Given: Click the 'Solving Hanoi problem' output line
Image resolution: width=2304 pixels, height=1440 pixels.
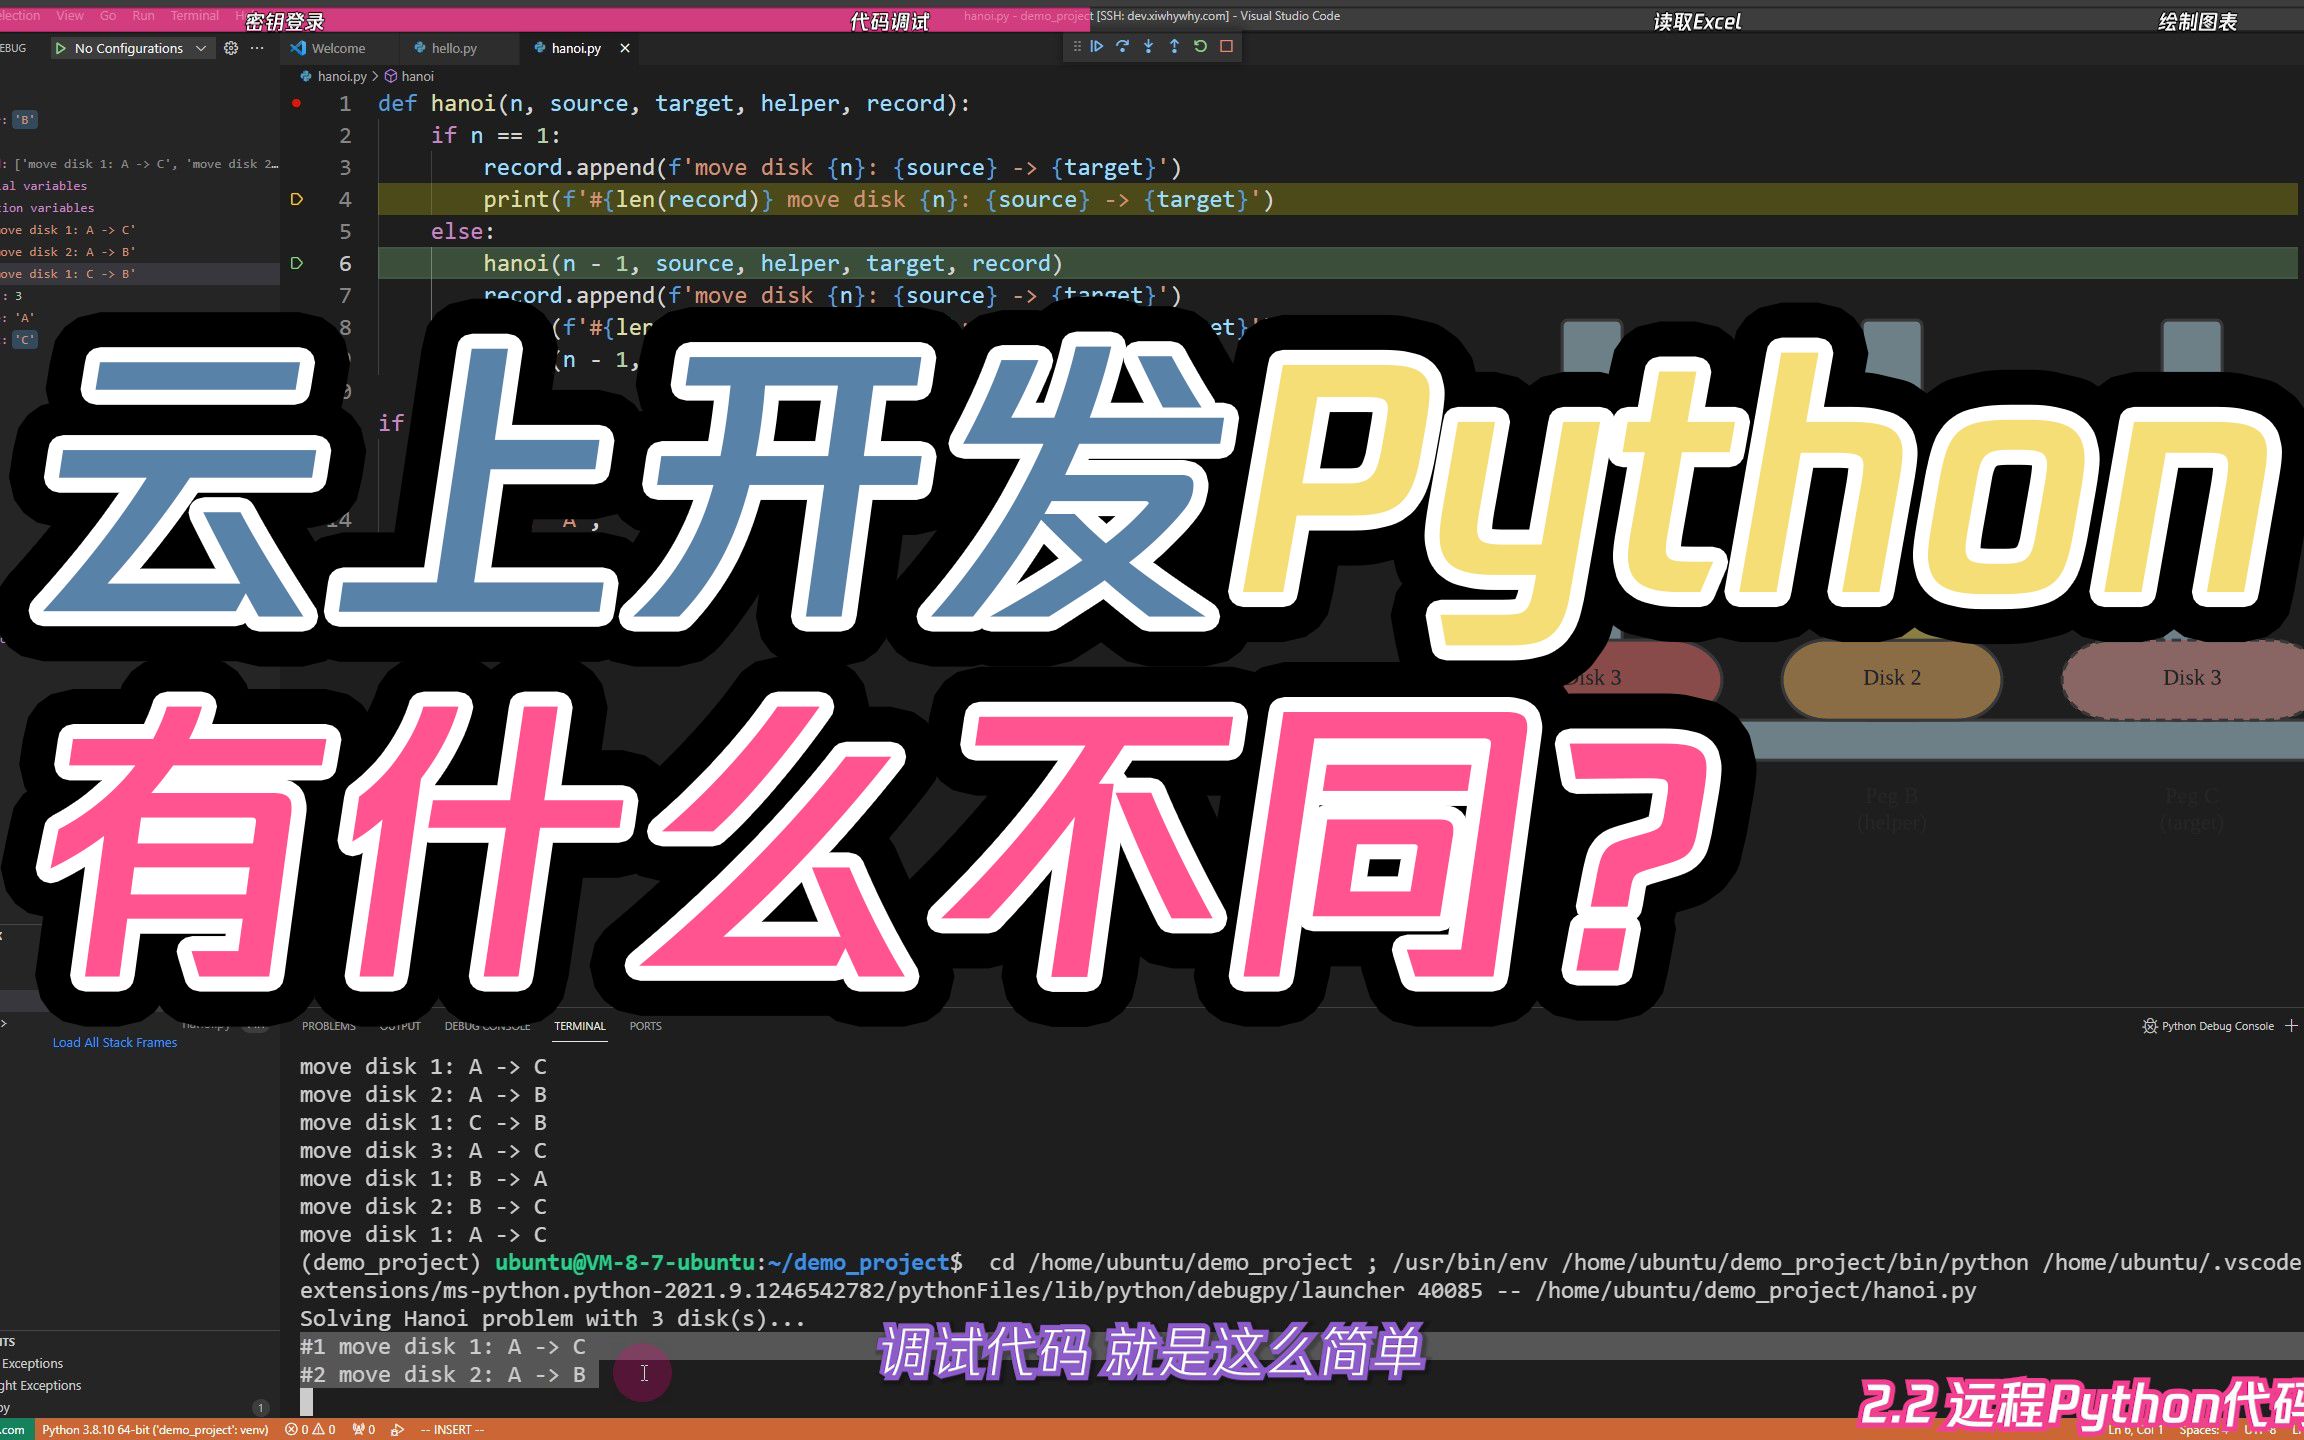Looking at the screenshot, I should coord(553,1318).
